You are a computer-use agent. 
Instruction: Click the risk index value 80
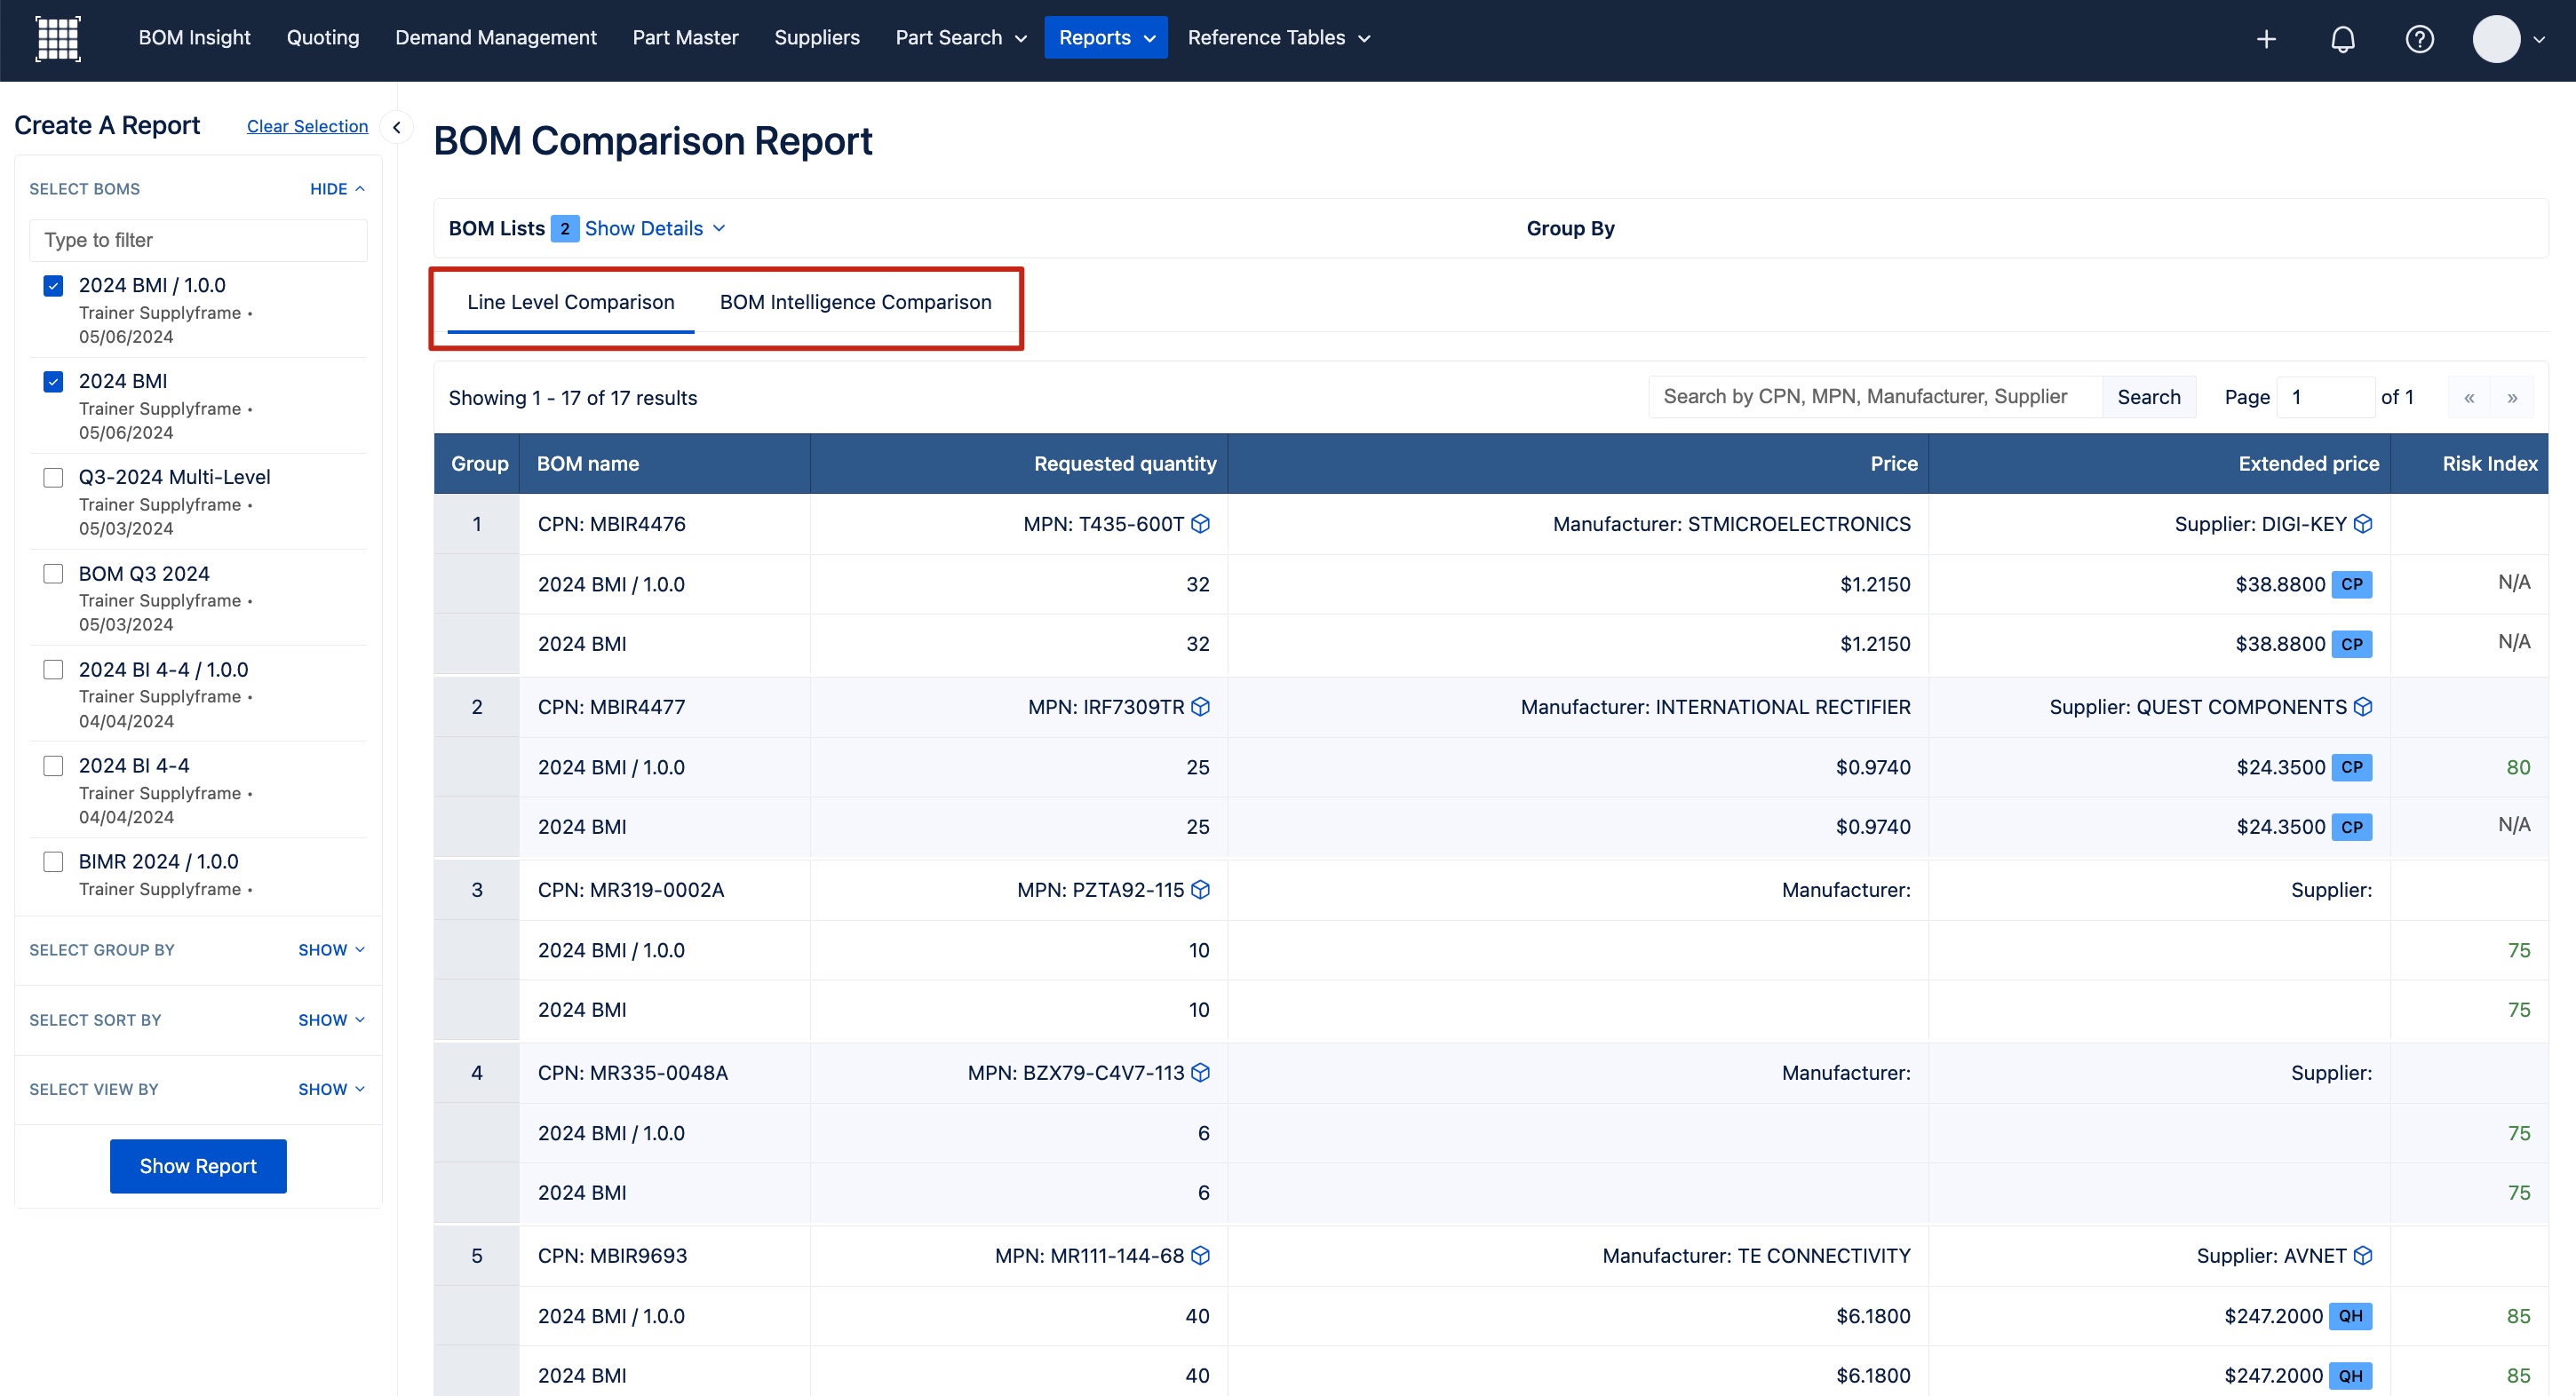[2518, 767]
